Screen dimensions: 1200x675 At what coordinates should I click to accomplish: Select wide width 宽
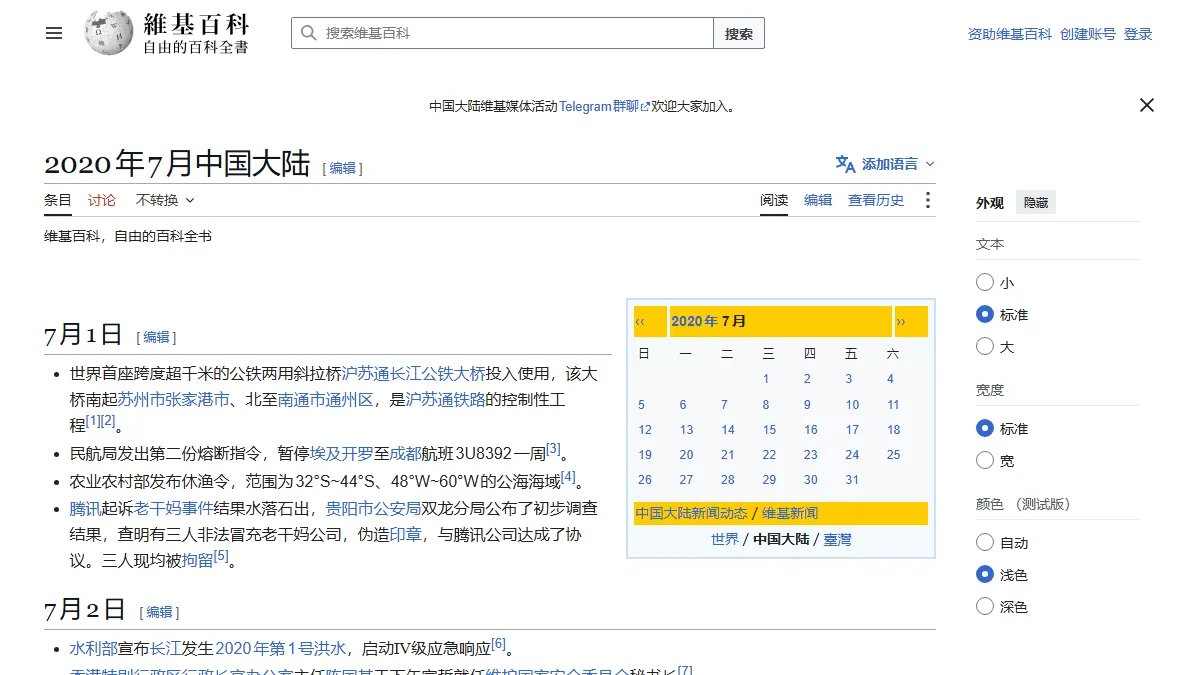click(985, 461)
